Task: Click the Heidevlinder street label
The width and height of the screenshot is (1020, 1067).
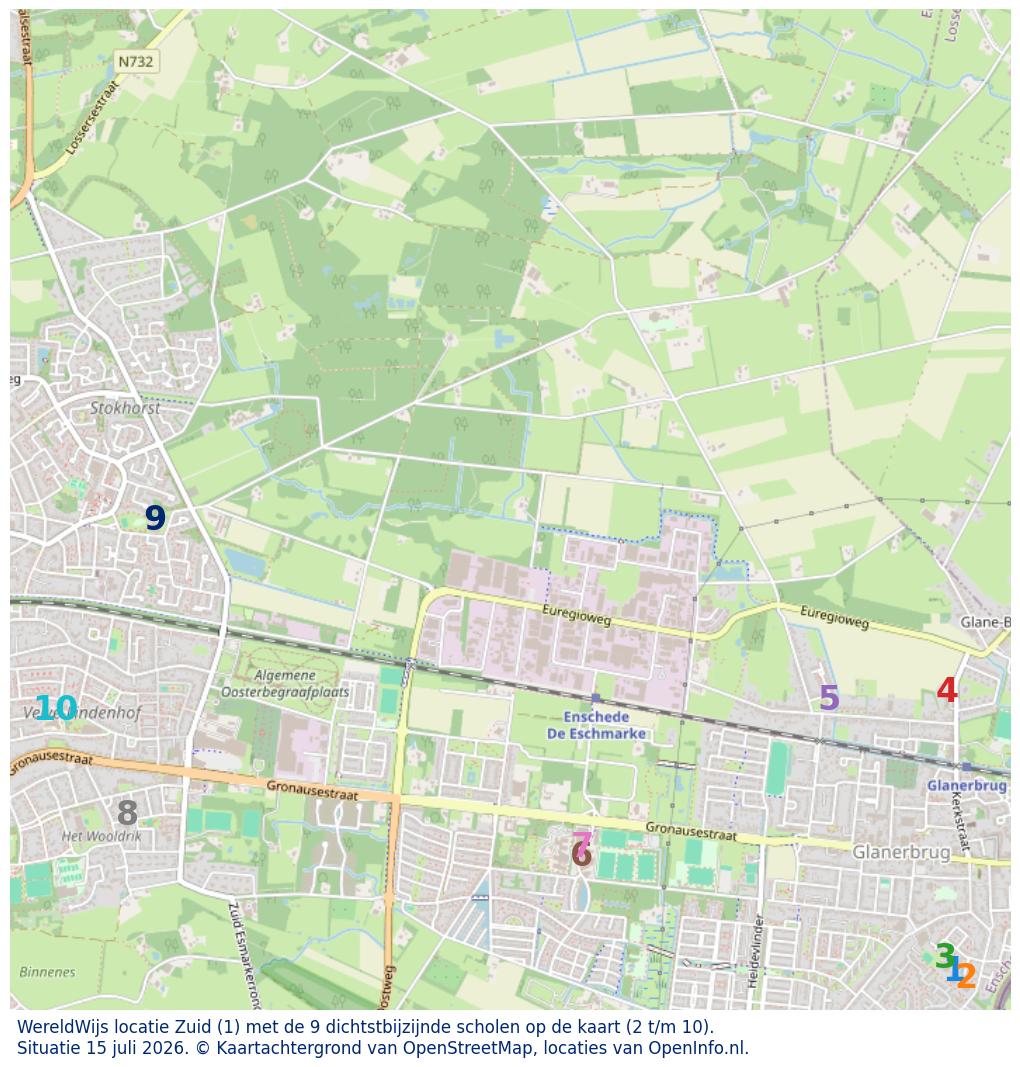Action: (755, 951)
